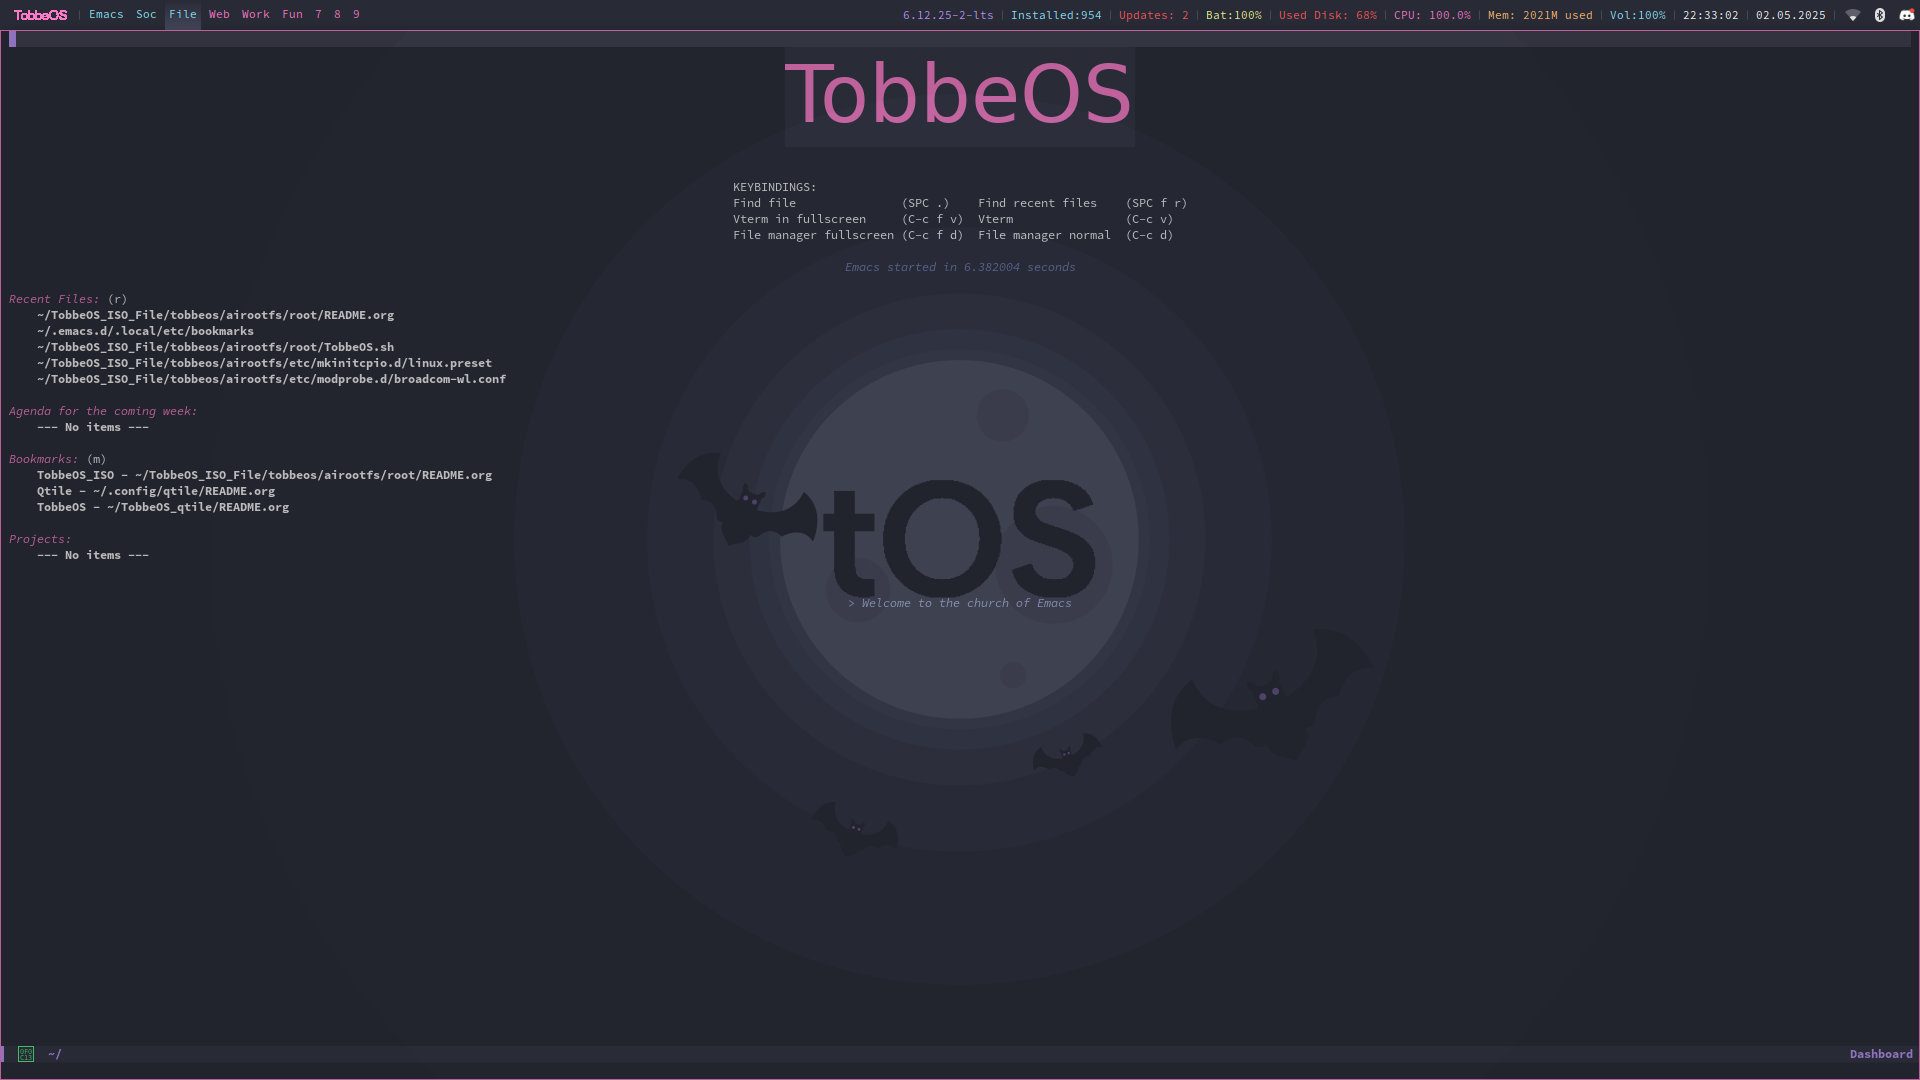Viewport: 1920px width, 1080px height.
Task: Open the Bluetooth tray icon
Action: (x=1880, y=15)
